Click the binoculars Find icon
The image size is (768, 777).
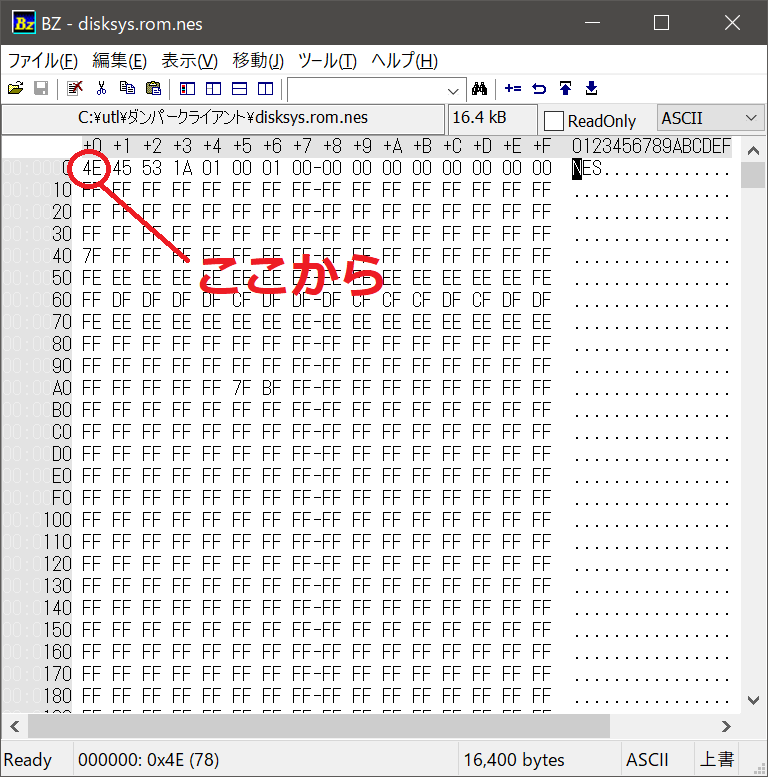click(479, 89)
